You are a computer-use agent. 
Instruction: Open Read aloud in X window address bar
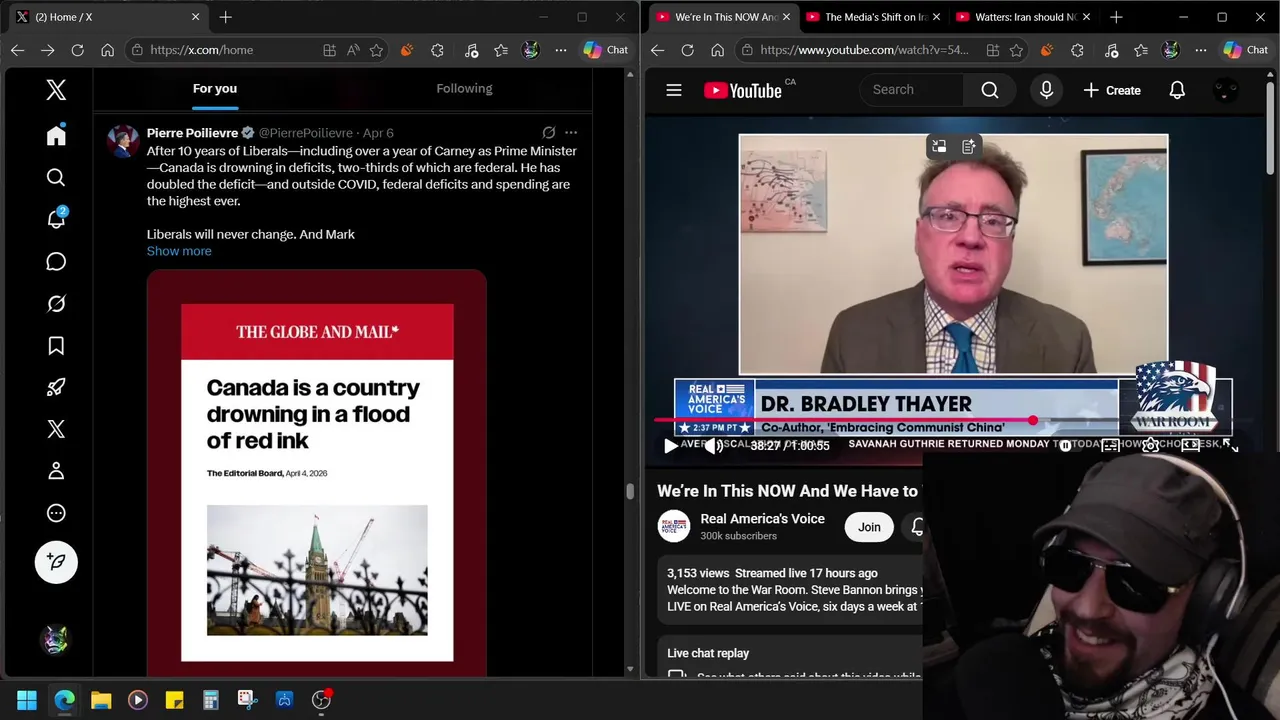click(x=353, y=50)
